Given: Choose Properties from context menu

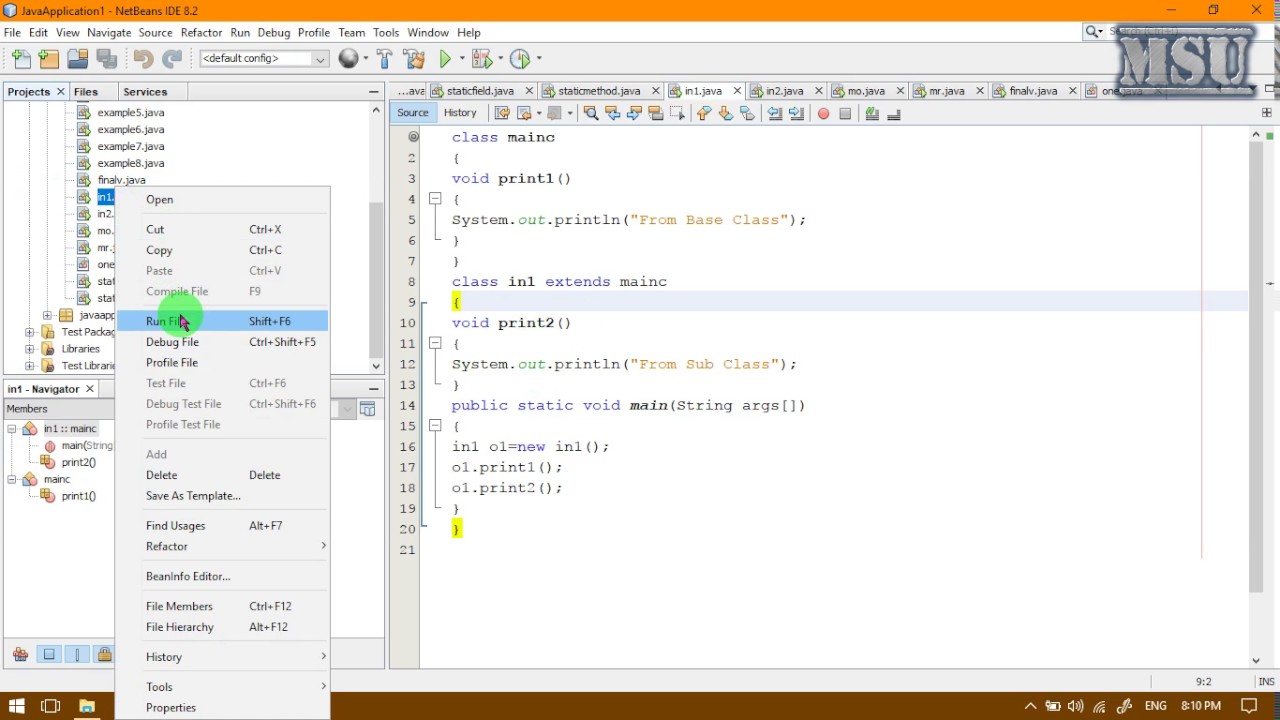Looking at the screenshot, I should (x=222, y=708).
